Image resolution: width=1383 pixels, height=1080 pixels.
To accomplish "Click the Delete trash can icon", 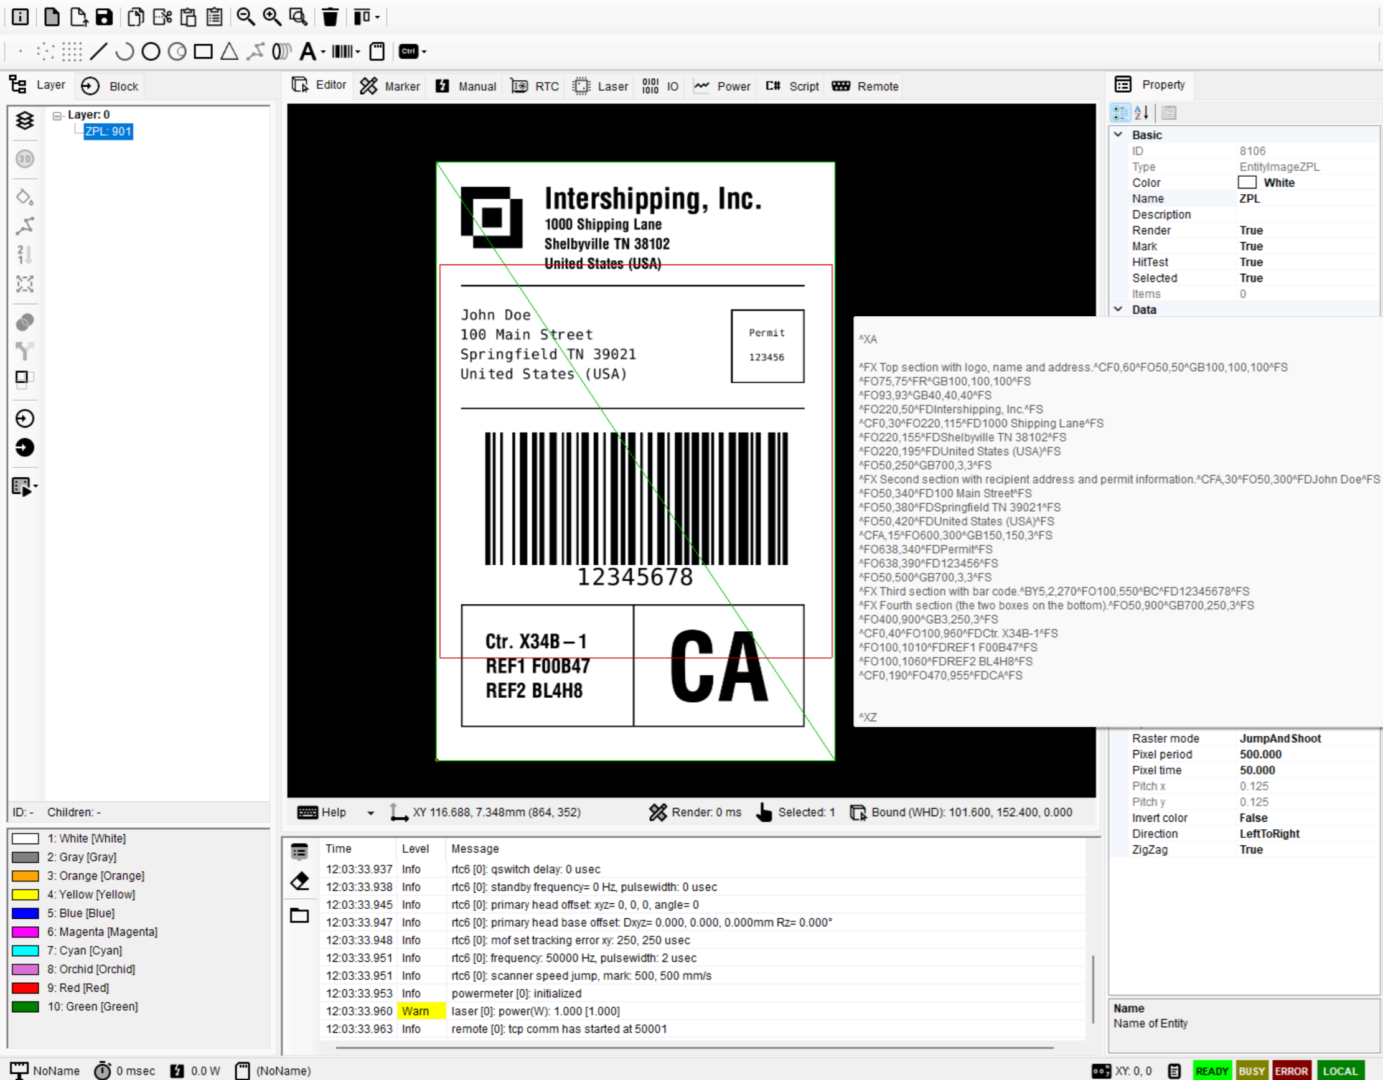I will point(330,17).
